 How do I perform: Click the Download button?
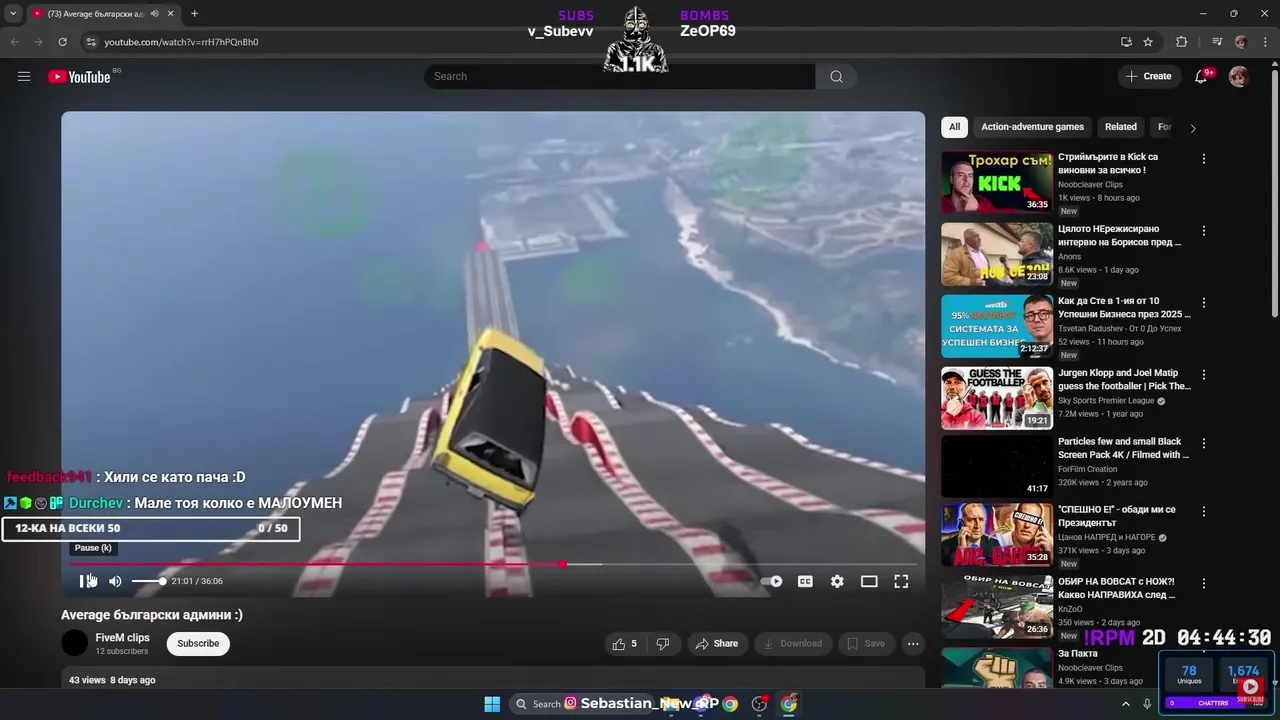click(793, 644)
